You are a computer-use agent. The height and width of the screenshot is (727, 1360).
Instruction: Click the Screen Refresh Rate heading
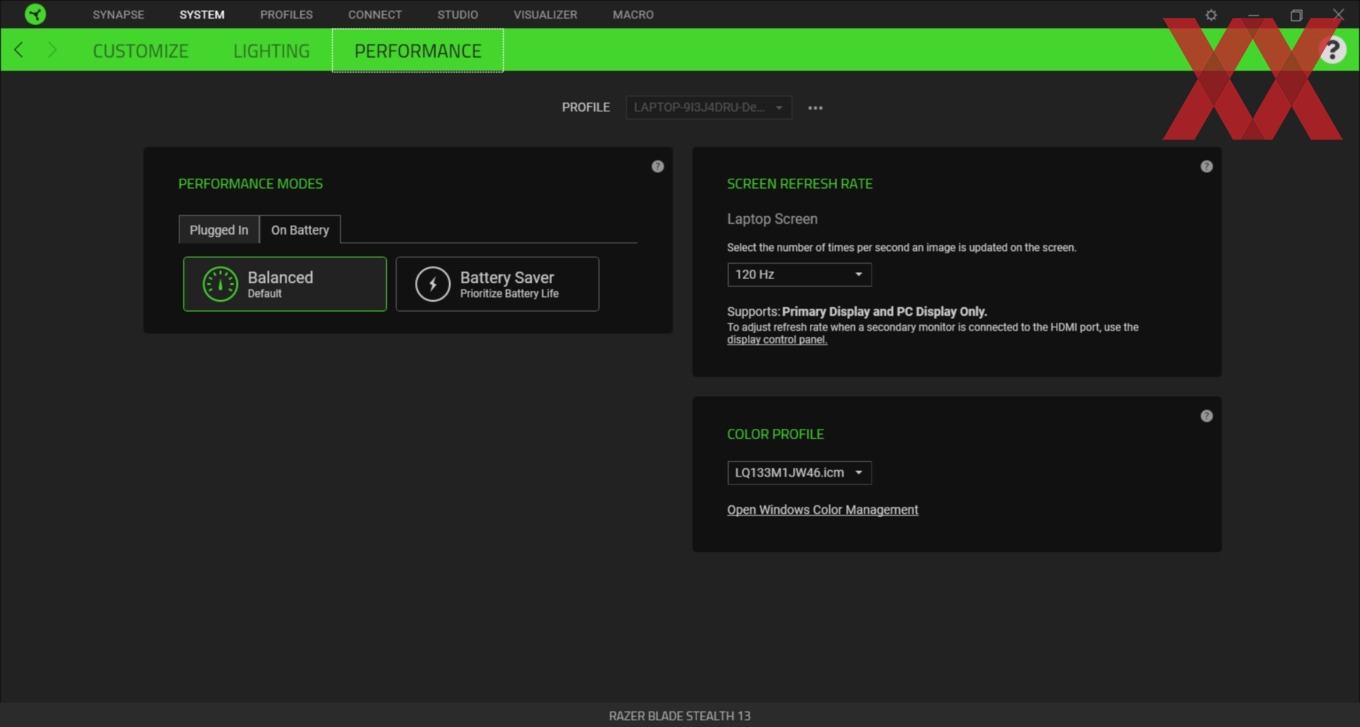pos(800,184)
